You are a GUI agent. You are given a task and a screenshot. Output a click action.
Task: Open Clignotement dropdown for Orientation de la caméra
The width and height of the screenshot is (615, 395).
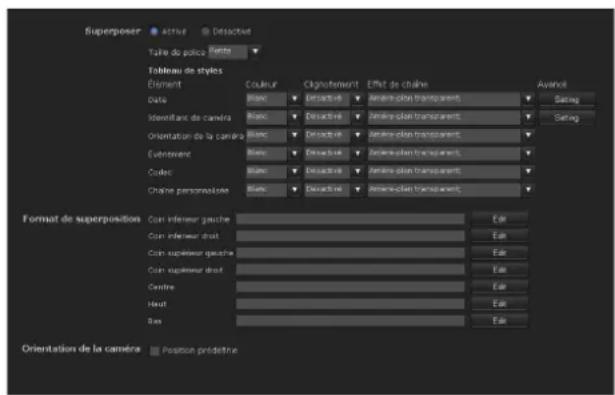tap(334, 135)
